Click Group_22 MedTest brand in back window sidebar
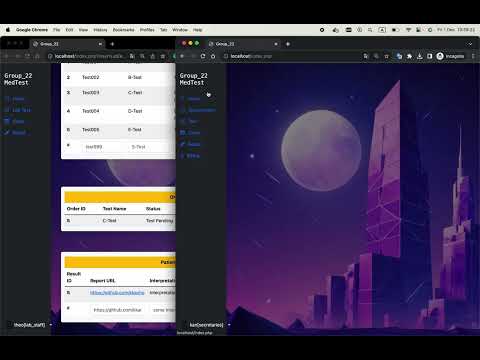The width and height of the screenshot is (480, 360). click(18, 79)
